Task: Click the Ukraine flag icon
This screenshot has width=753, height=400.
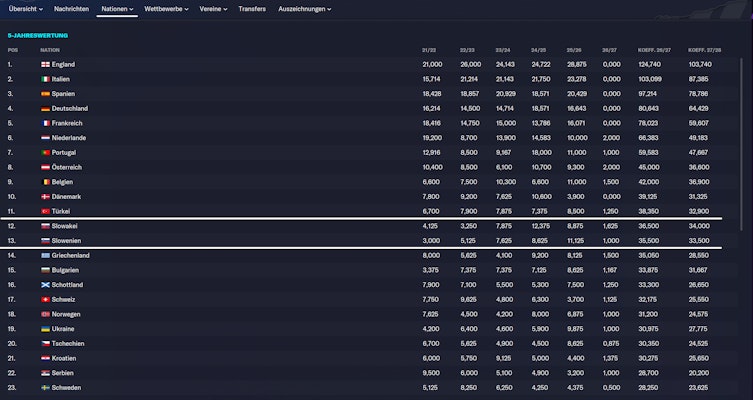Action: pyautogui.click(x=45, y=329)
